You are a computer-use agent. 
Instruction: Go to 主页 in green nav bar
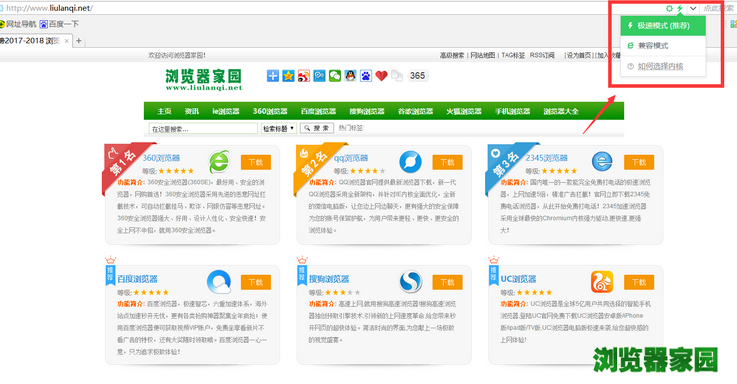[x=164, y=111]
